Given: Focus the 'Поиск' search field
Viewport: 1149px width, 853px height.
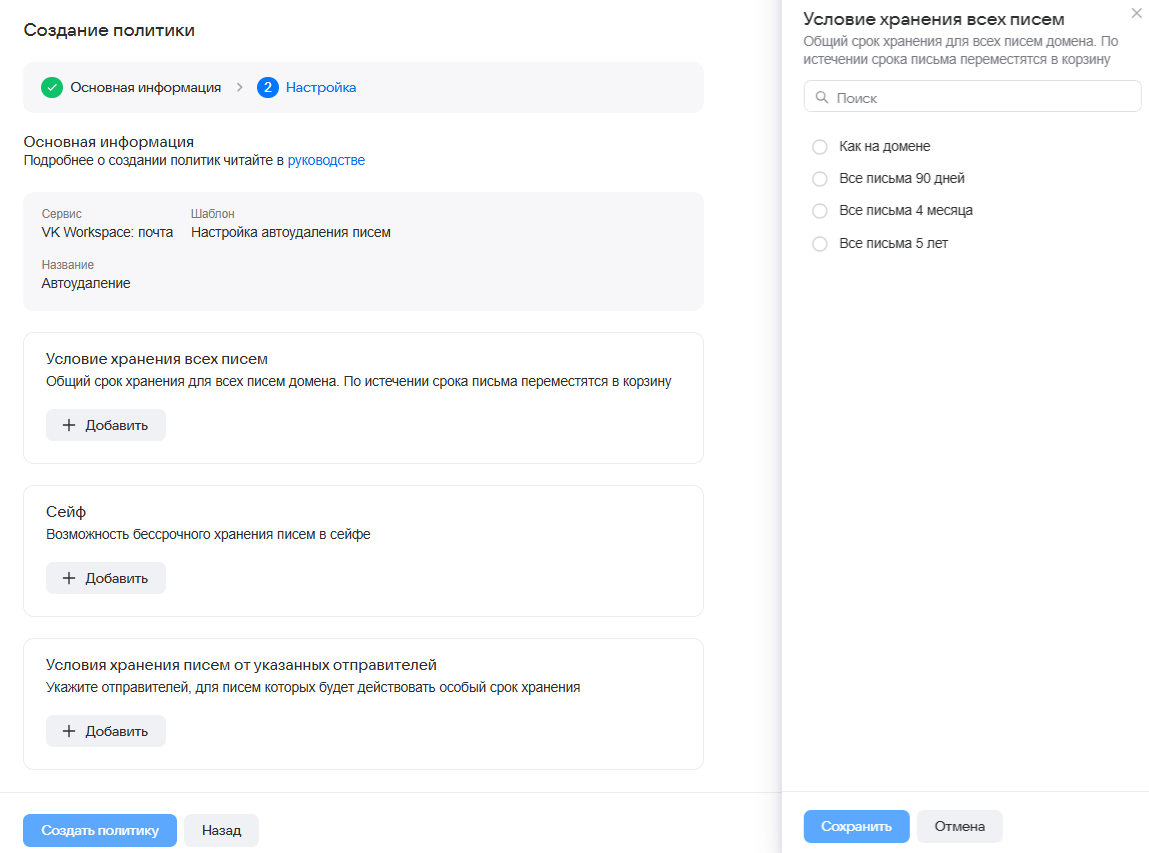Looking at the screenshot, I should [980, 98].
